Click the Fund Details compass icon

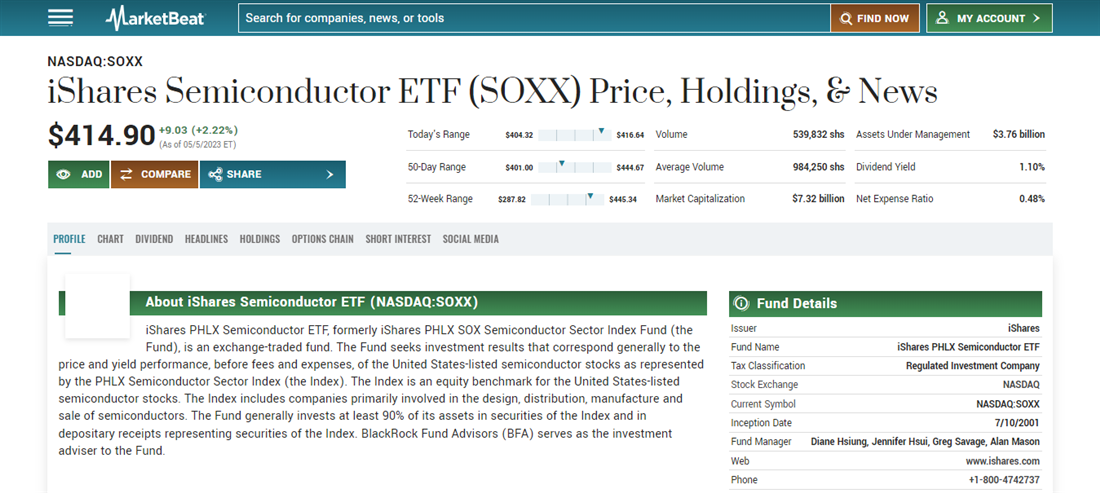click(741, 303)
